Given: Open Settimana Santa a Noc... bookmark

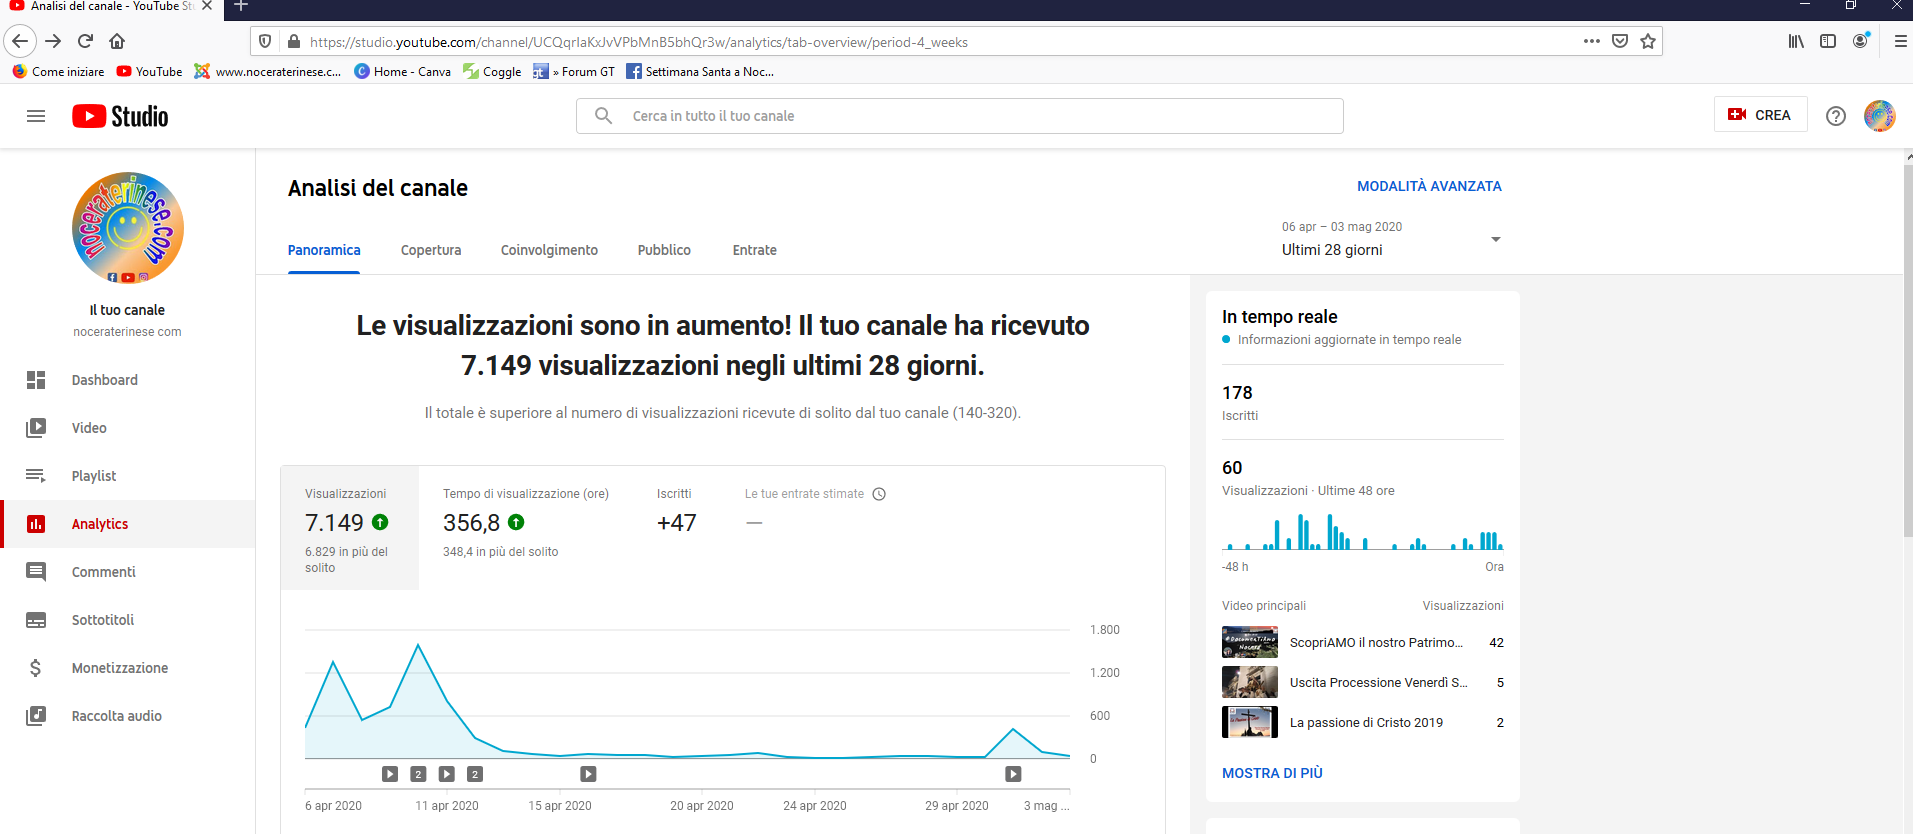Looking at the screenshot, I should tap(700, 71).
